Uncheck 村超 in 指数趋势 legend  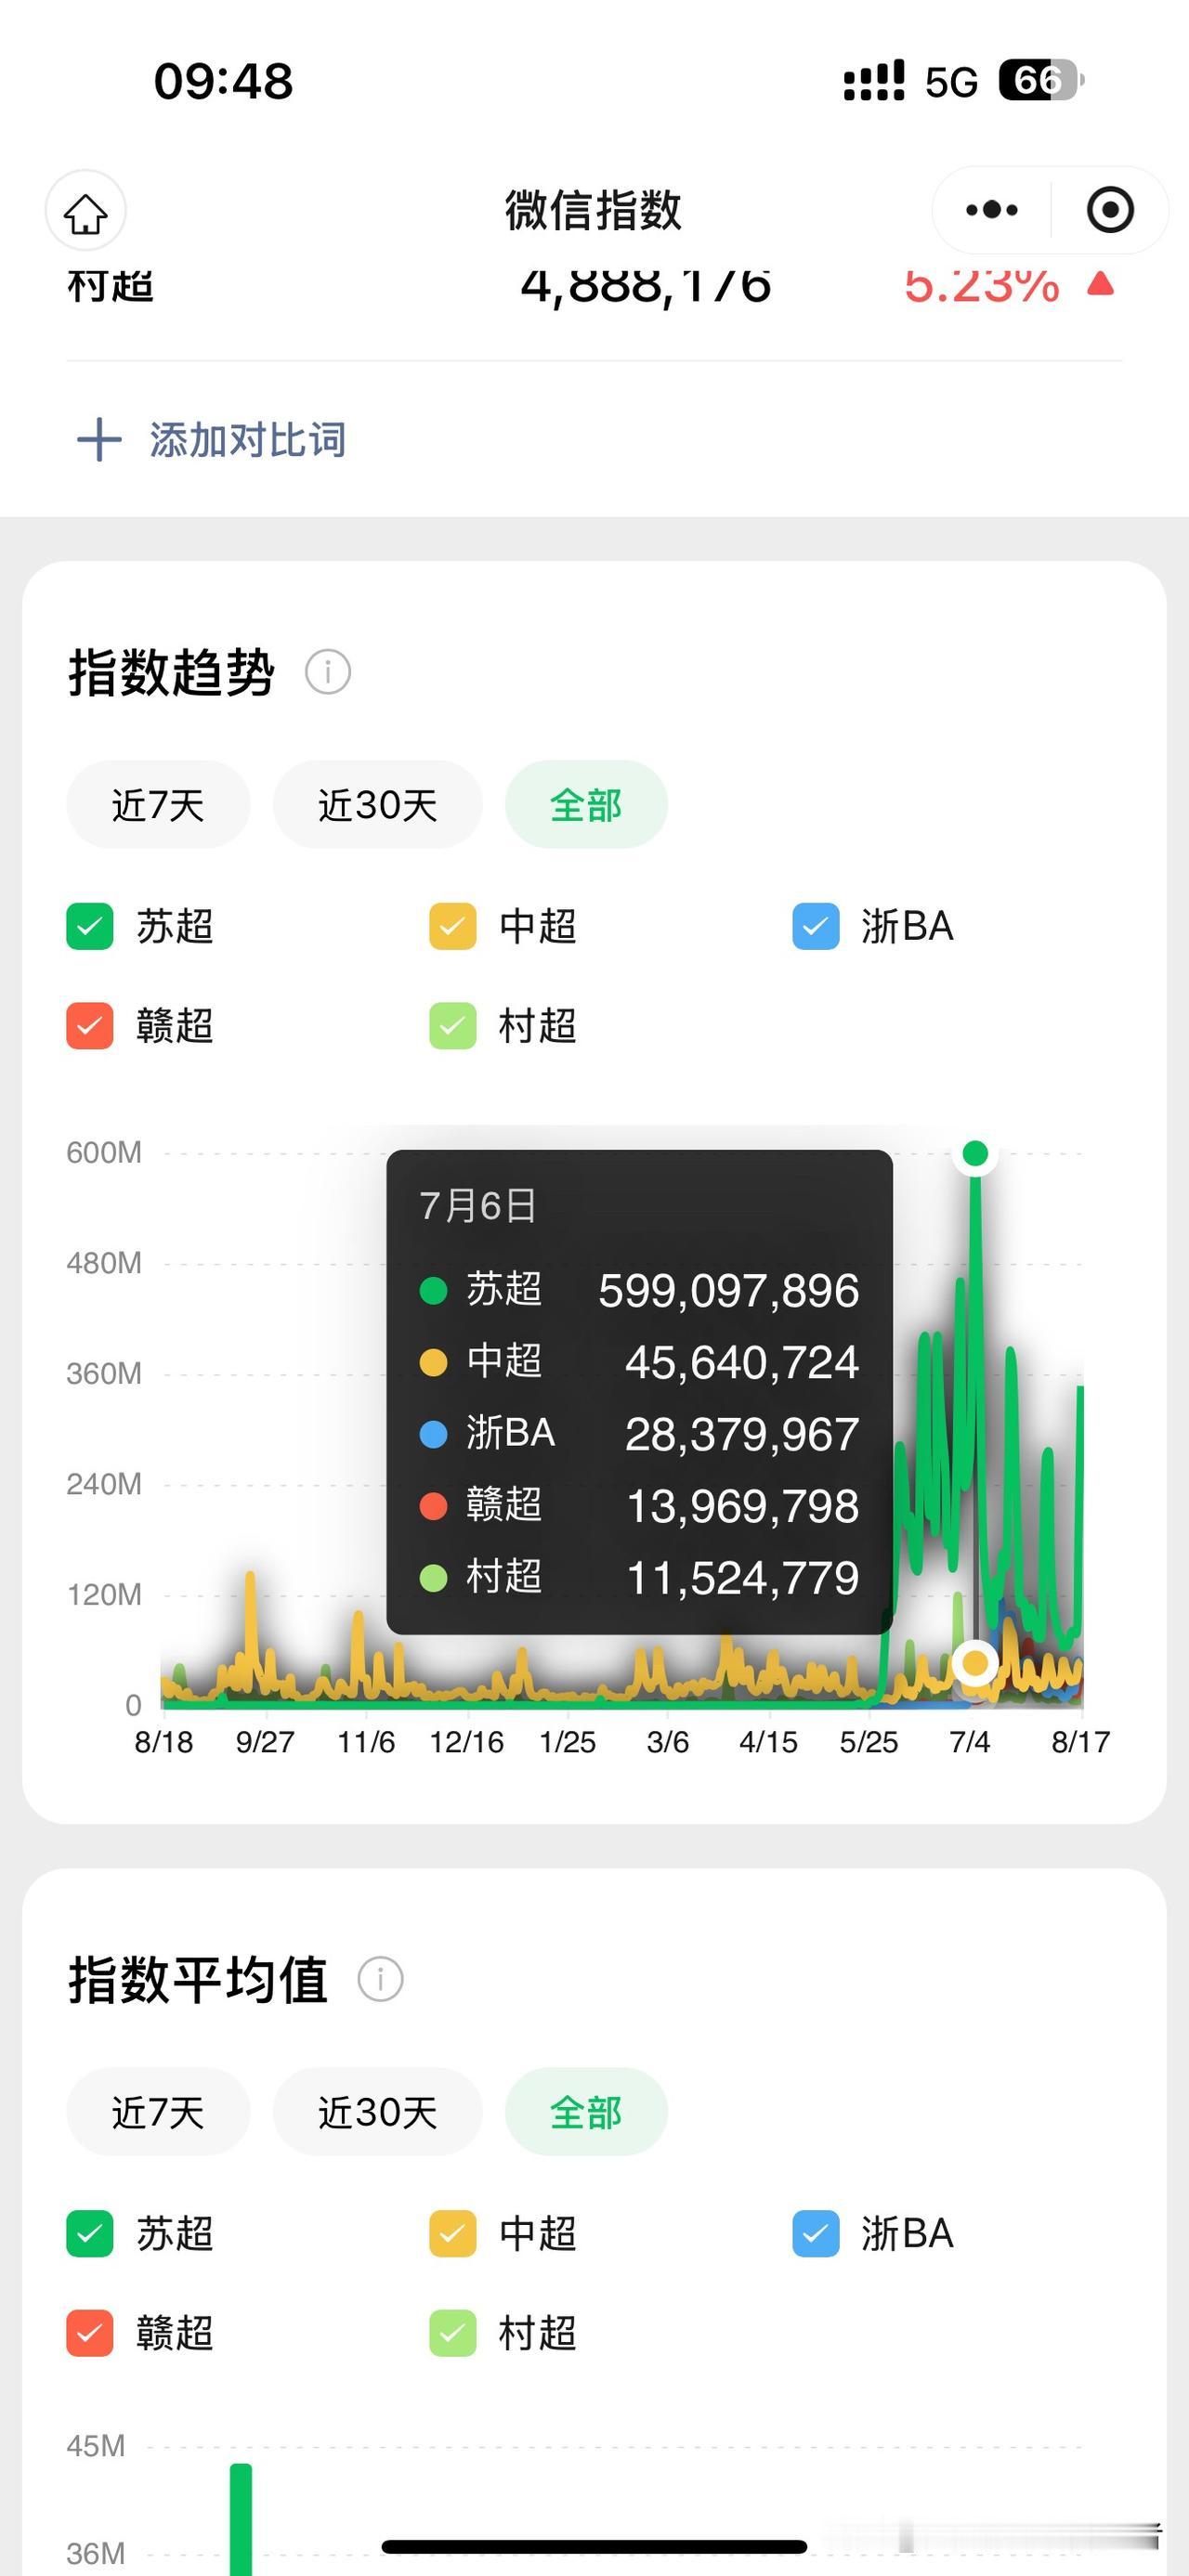[453, 1026]
